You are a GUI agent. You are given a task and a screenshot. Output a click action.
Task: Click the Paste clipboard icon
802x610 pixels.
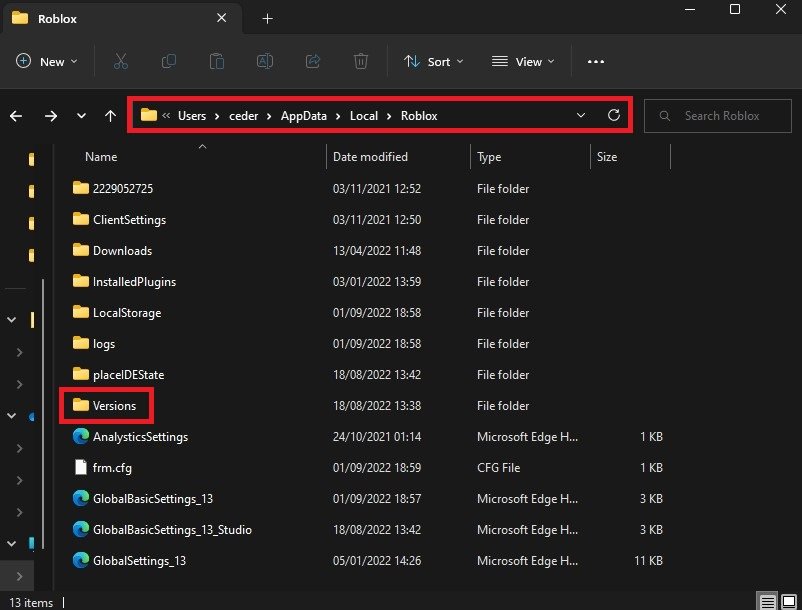click(x=216, y=61)
